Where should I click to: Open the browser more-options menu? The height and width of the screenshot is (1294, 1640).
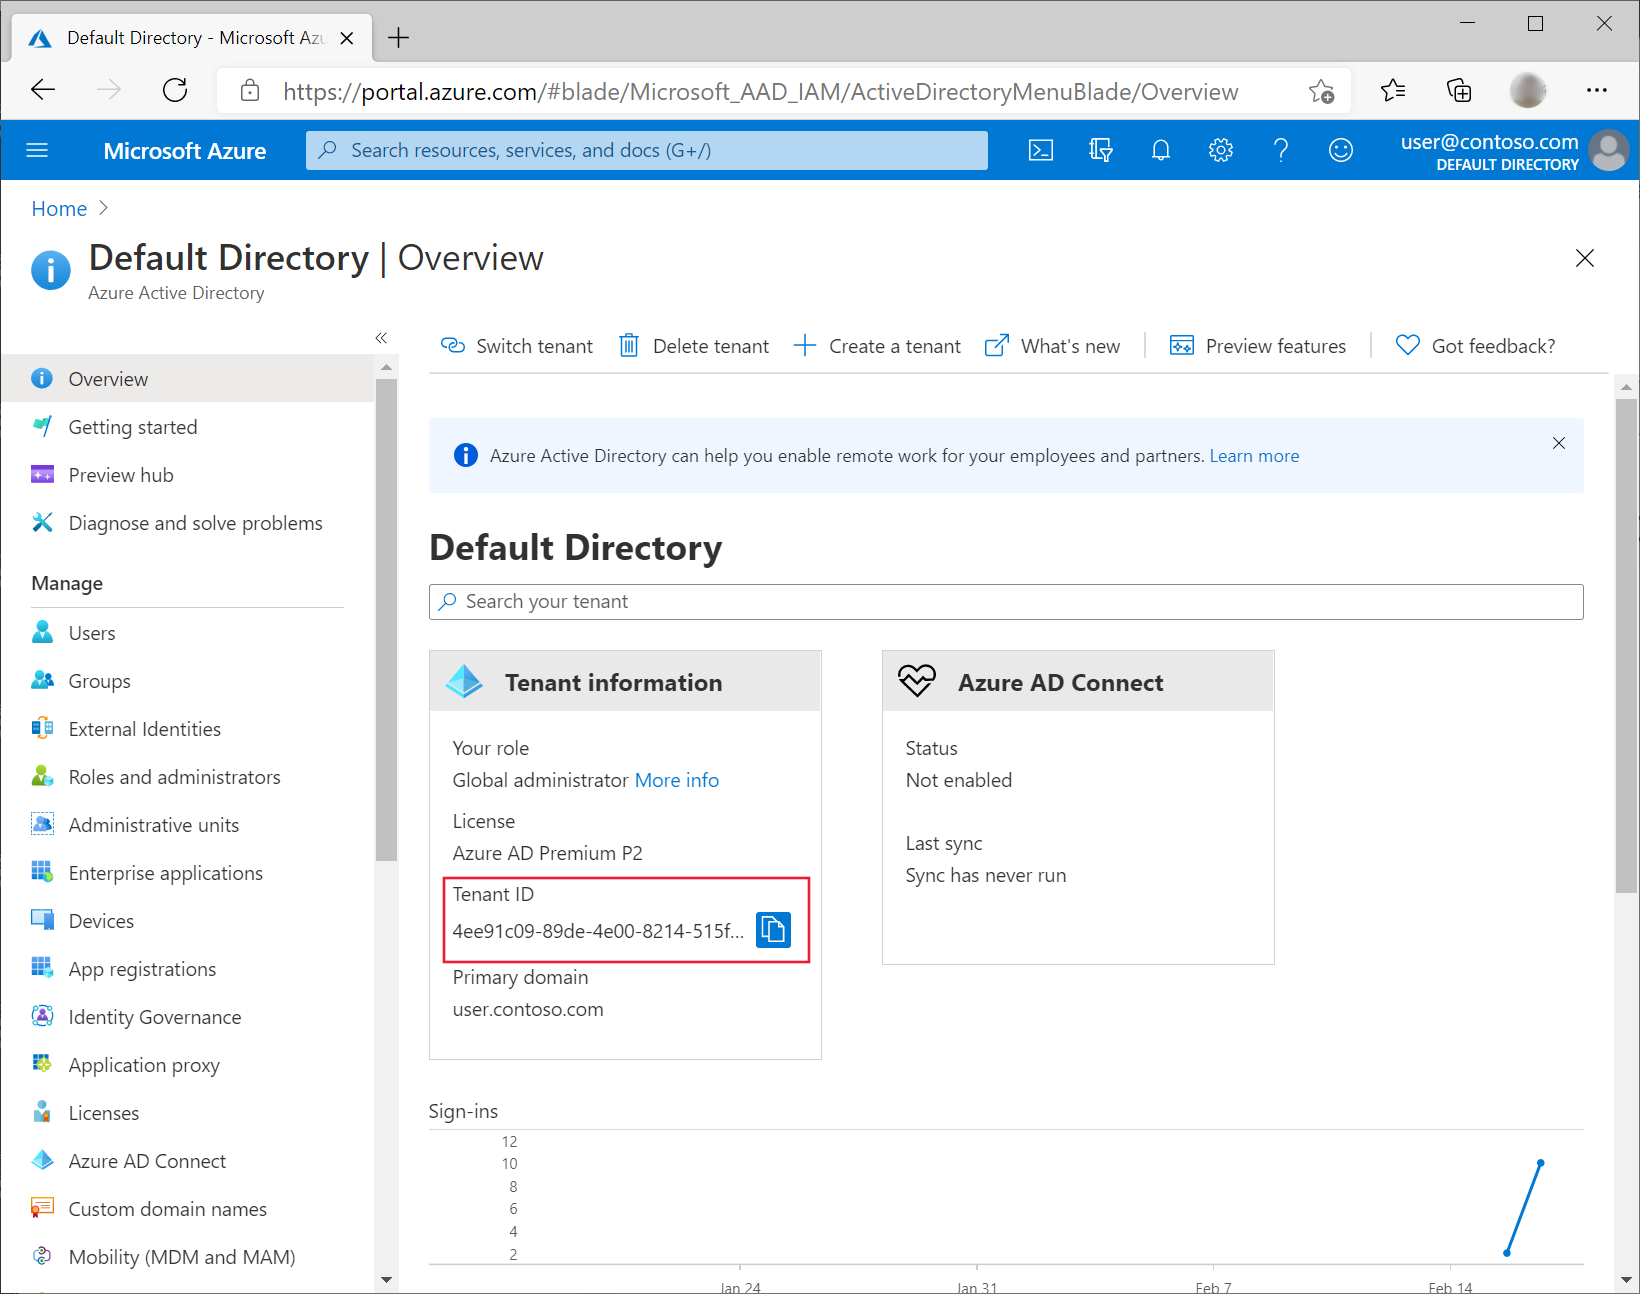pos(1597,90)
